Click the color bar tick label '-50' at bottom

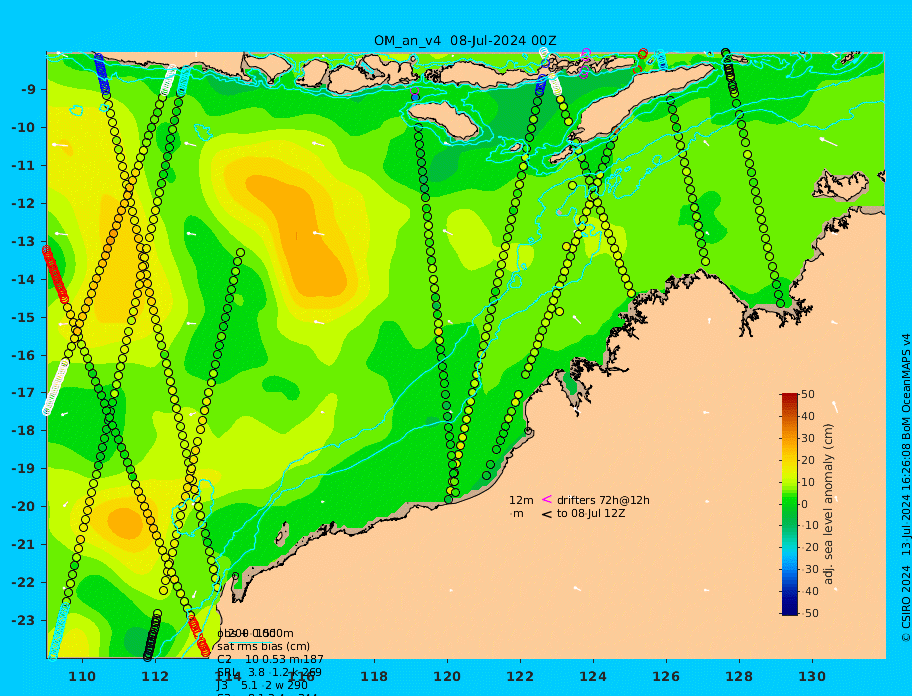[810, 613]
